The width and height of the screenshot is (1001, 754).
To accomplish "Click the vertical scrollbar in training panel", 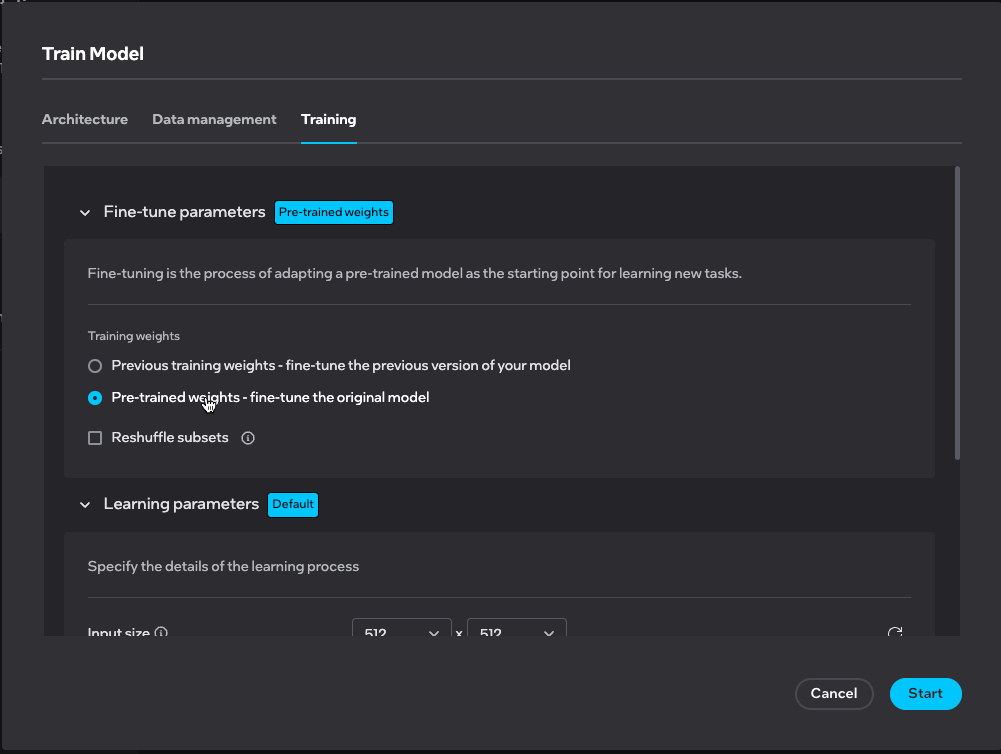I will click(x=957, y=312).
